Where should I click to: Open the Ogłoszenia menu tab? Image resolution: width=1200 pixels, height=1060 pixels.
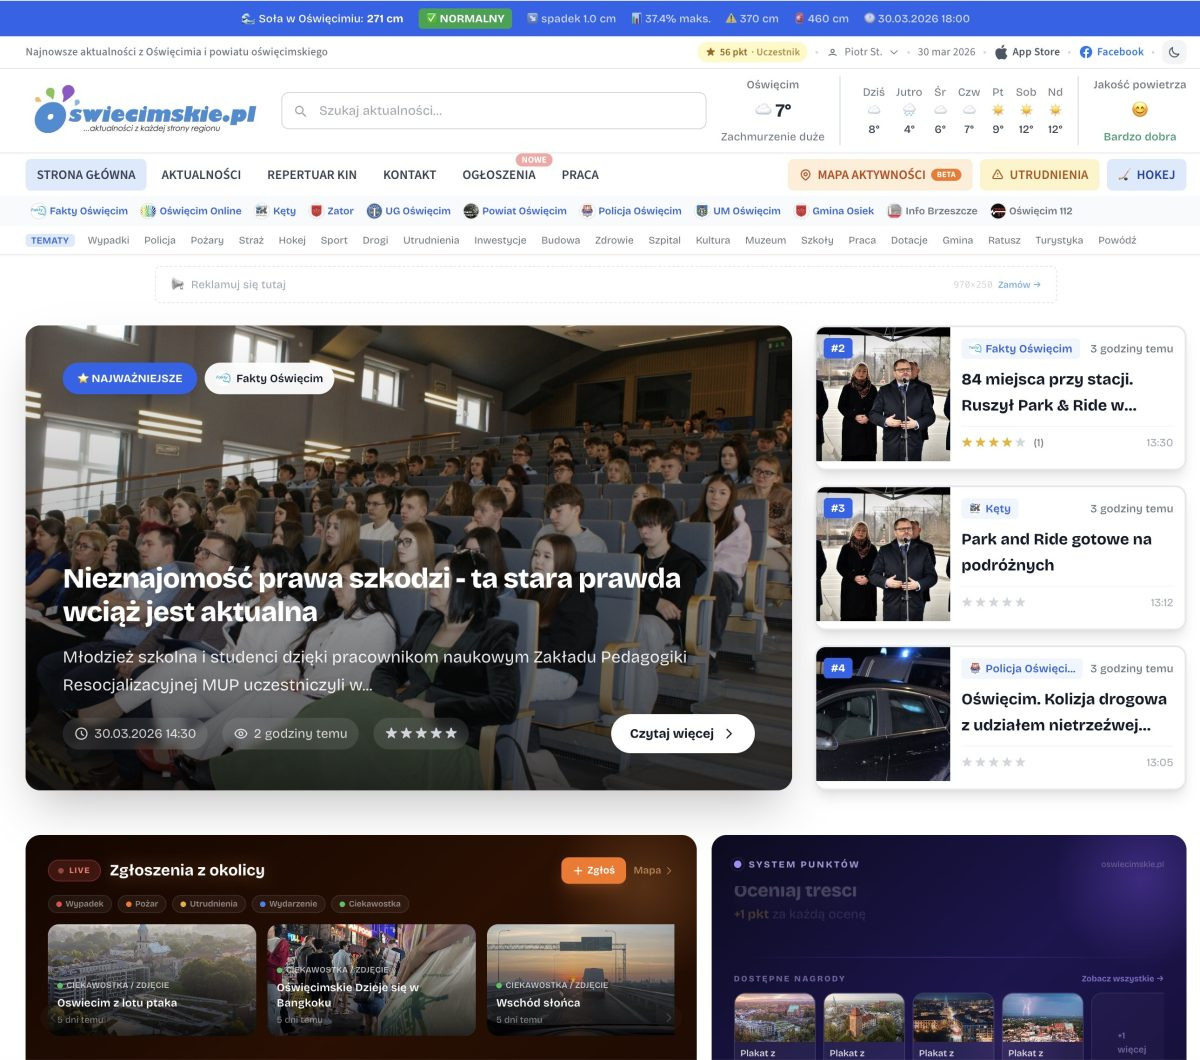498,175
